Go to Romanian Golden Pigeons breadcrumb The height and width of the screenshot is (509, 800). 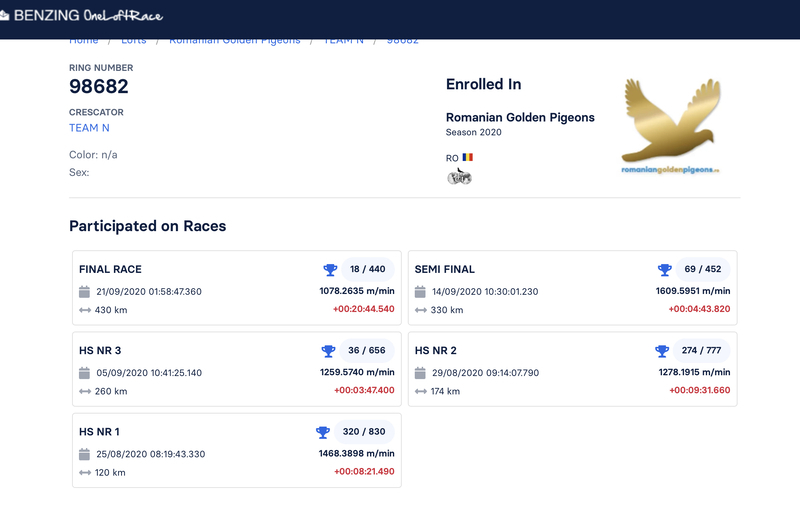coord(235,40)
